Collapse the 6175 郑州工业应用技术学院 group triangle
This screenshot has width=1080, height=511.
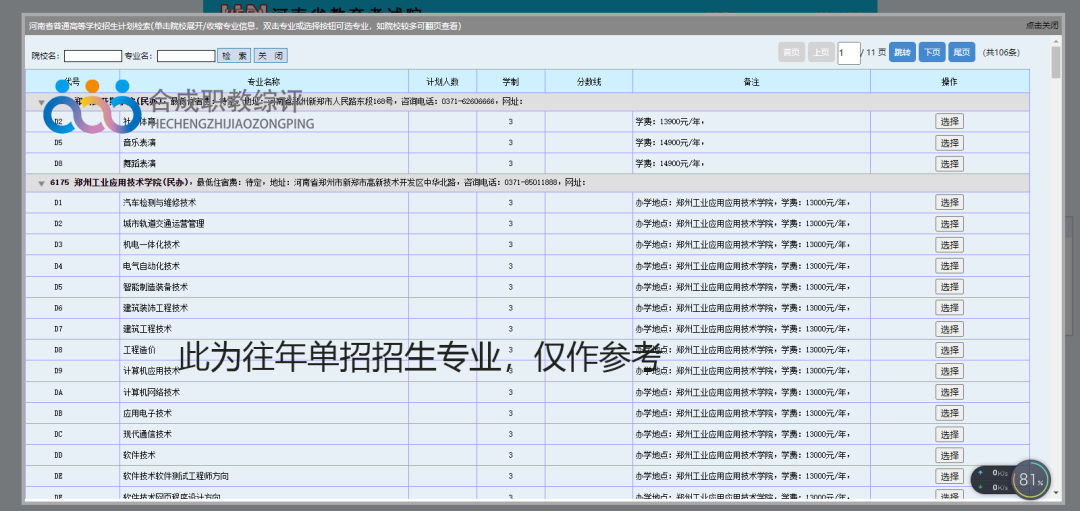click(x=41, y=183)
